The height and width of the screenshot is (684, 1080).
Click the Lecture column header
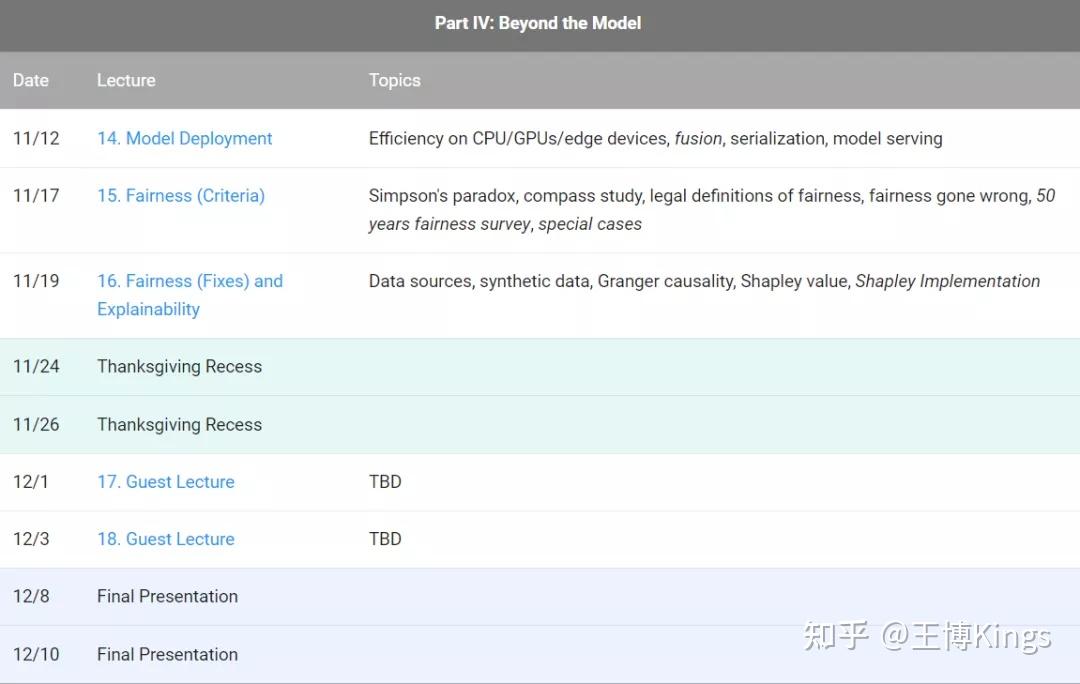(x=126, y=80)
